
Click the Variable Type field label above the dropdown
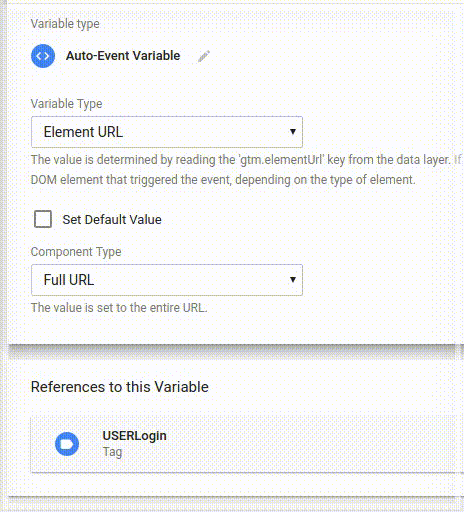coord(66,104)
